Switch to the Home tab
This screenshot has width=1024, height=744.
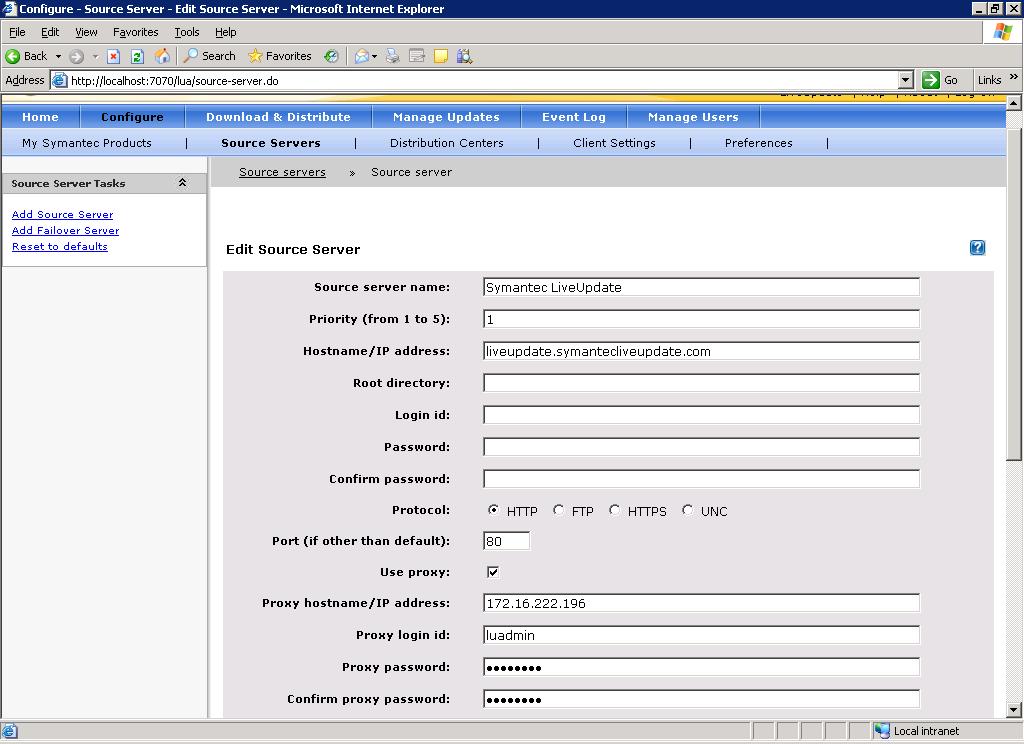pyautogui.click(x=40, y=117)
